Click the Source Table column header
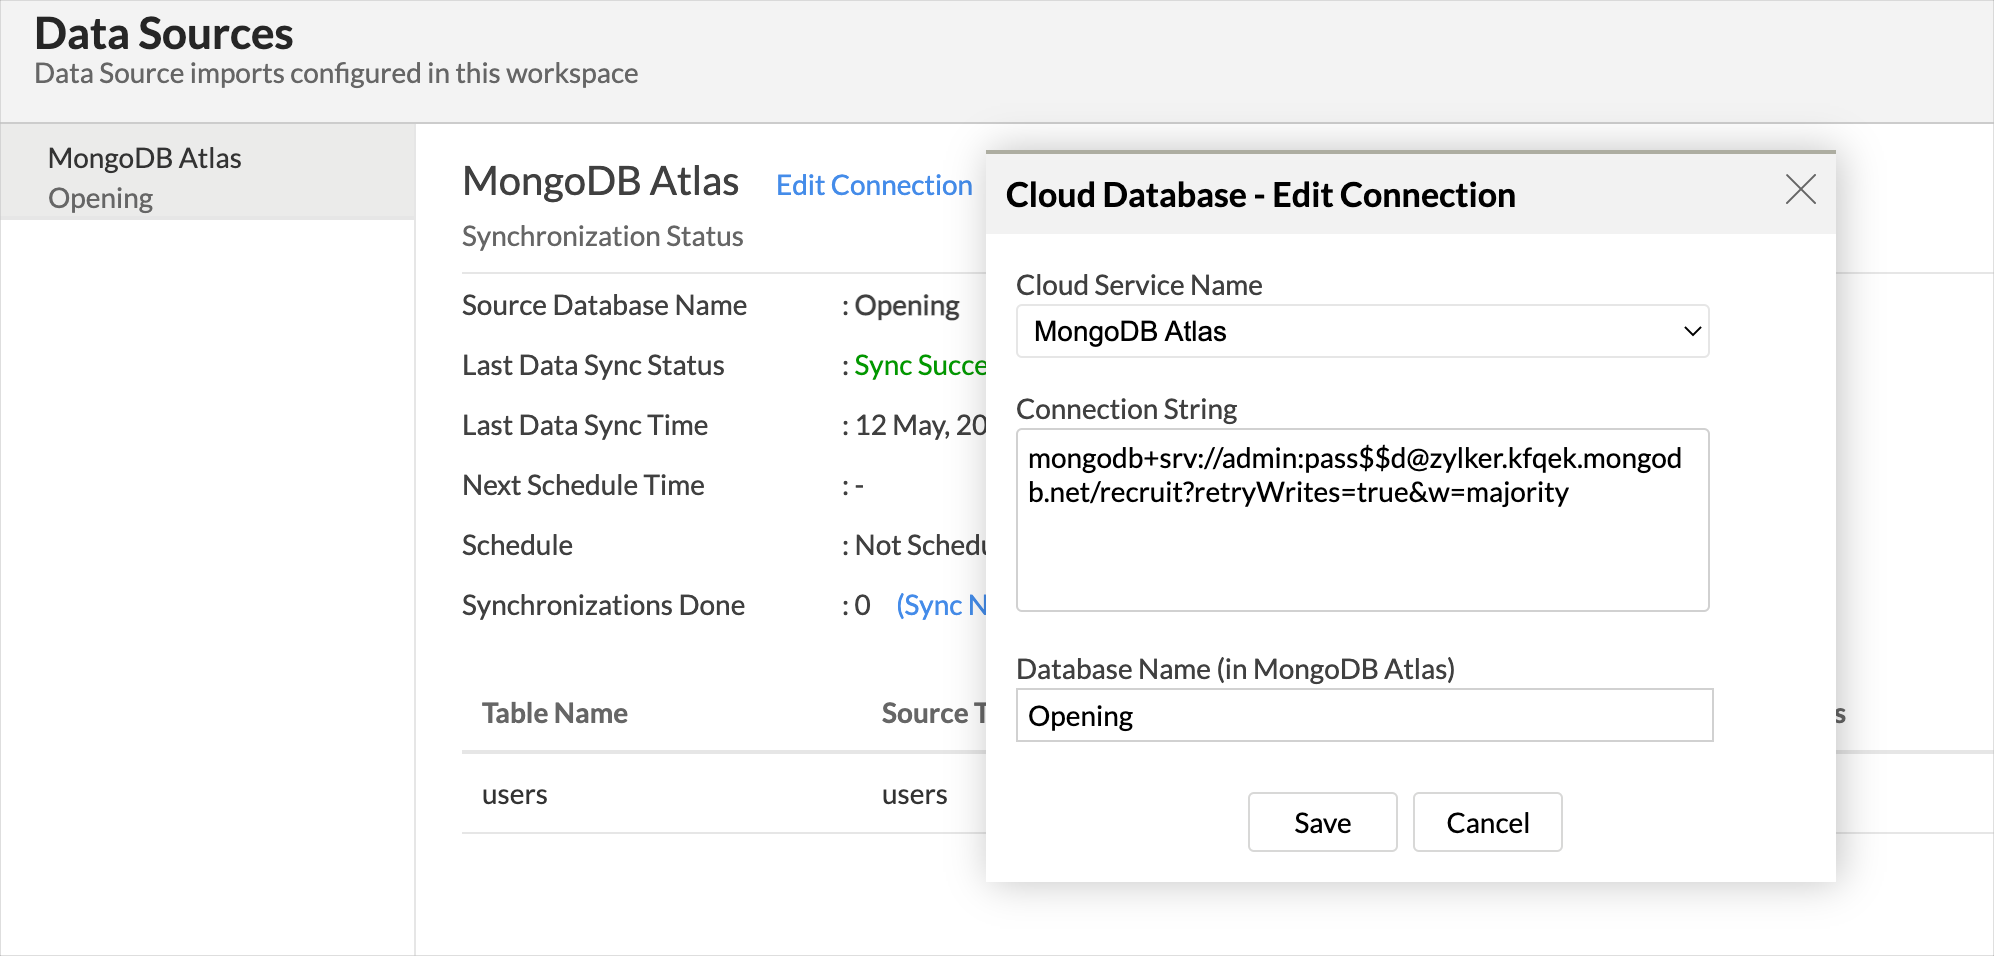Viewport: 1994px width, 956px height. [934, 713]
